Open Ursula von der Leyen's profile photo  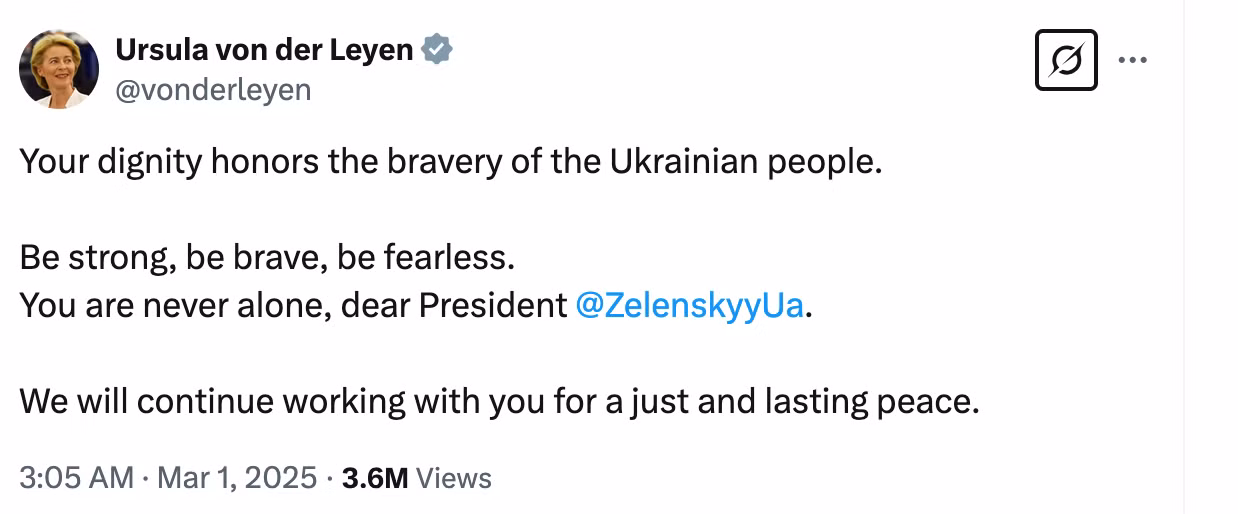tap(59, 69)
